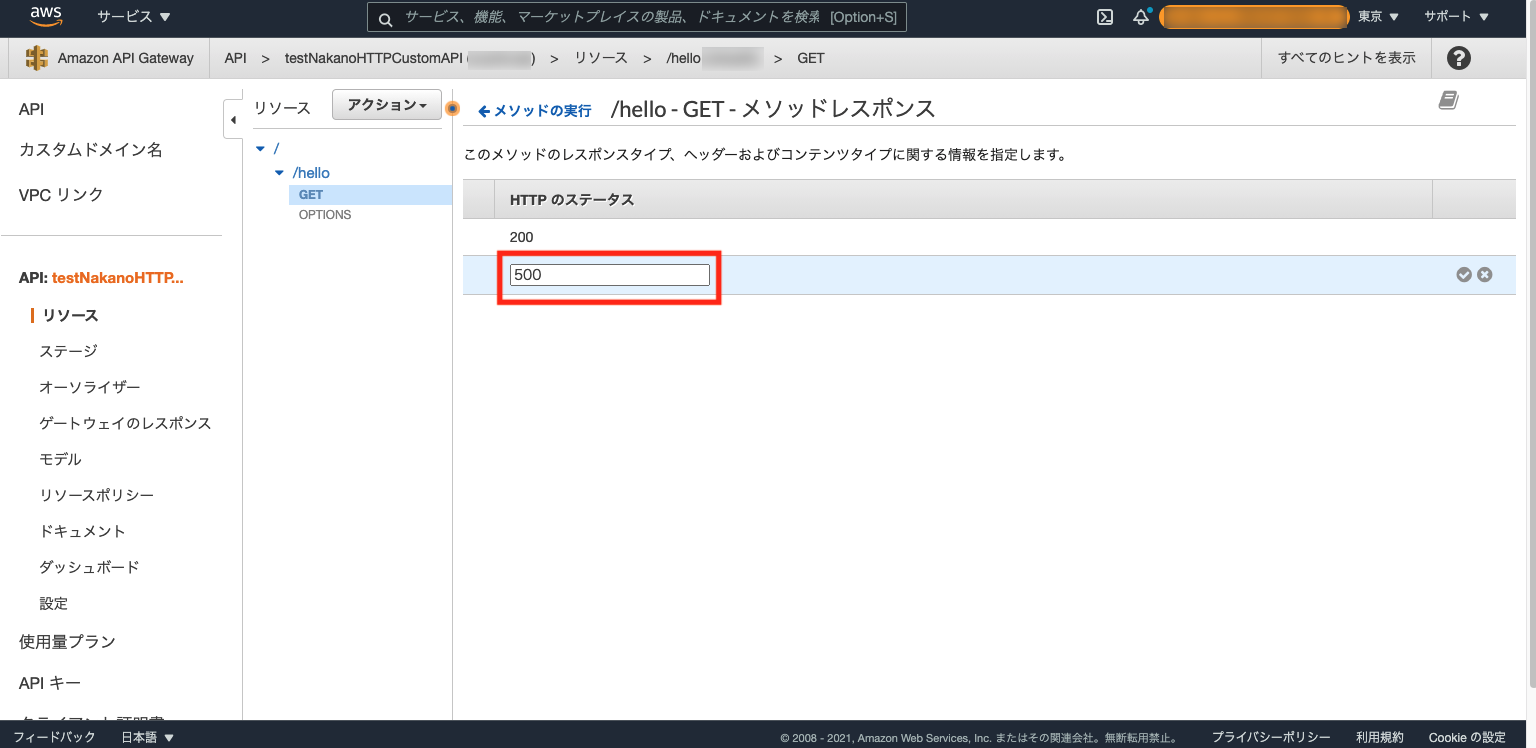Open the サービス dropdown menu
Screen dimensions: 1536x748
133,17
